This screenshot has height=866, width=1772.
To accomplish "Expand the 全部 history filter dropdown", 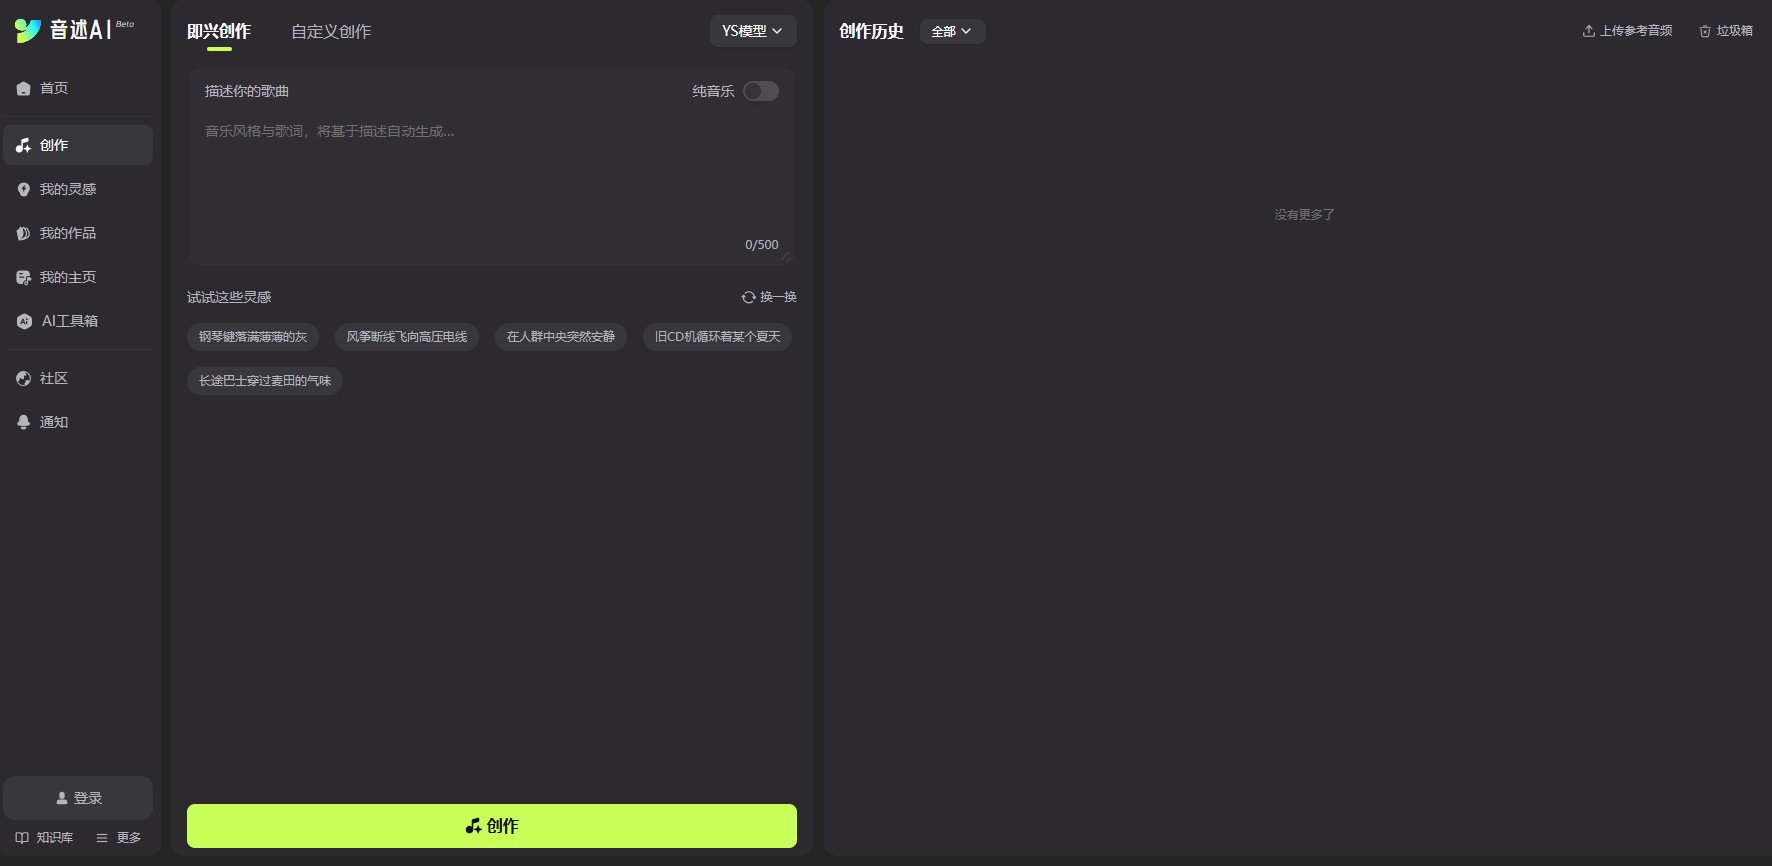I will tap(952, 32).
